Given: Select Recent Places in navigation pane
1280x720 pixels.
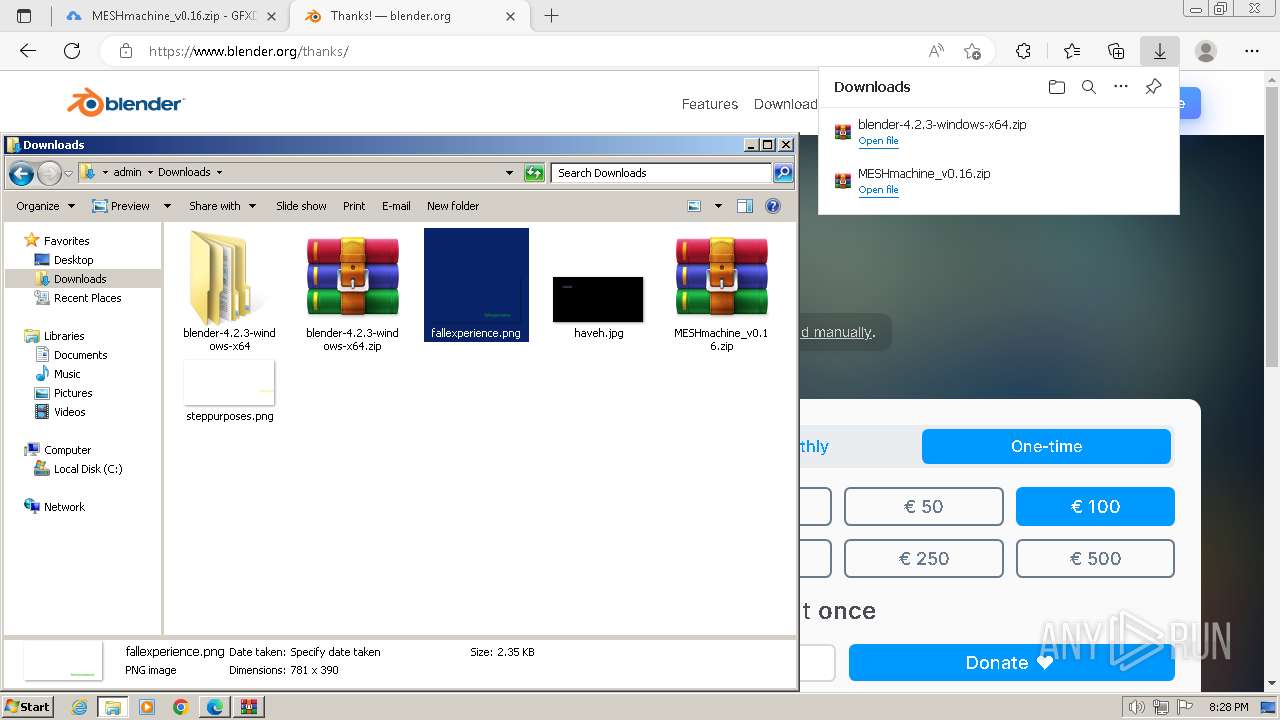Looking at the screenshot, I should point(87,298).
